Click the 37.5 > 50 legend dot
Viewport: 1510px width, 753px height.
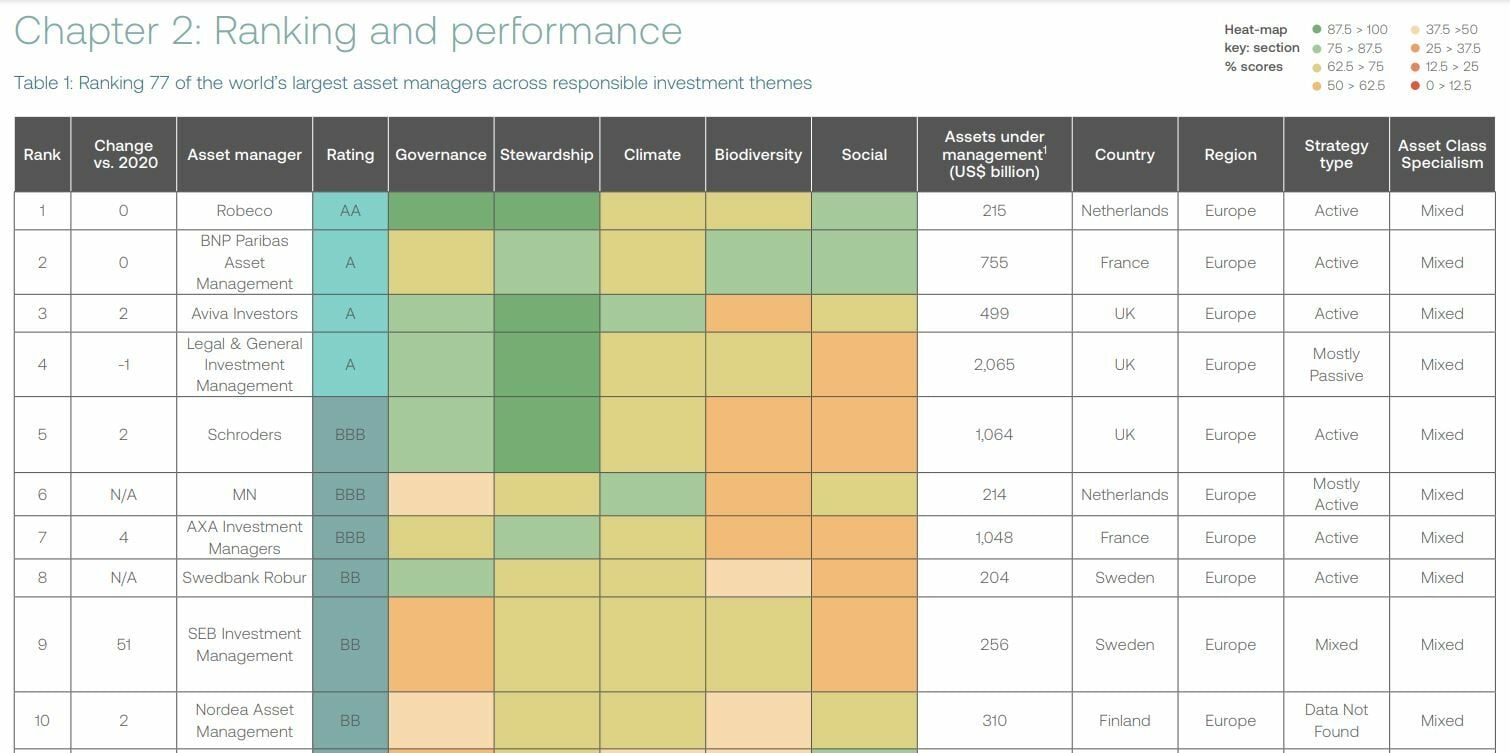(x=1415, y=30)
